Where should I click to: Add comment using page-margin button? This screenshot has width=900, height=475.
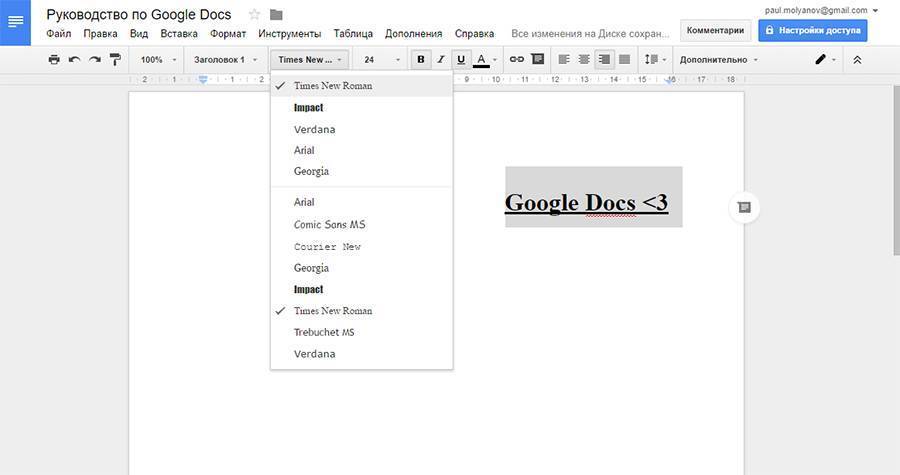point(744,207)
